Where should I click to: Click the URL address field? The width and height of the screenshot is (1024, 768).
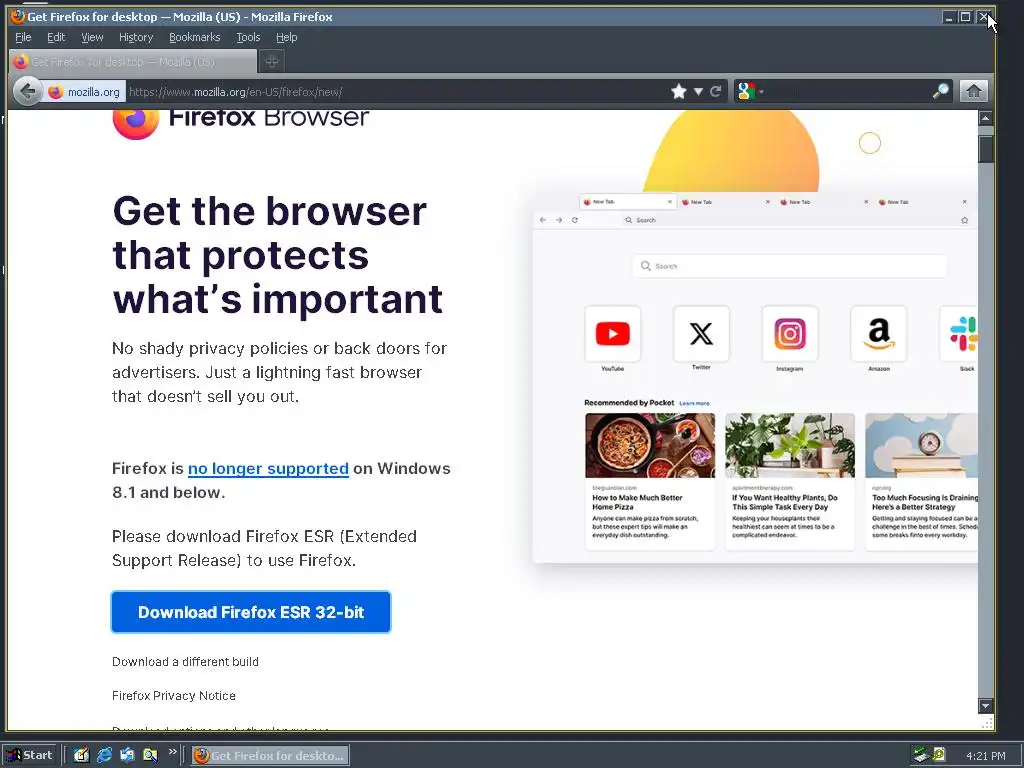395,92
